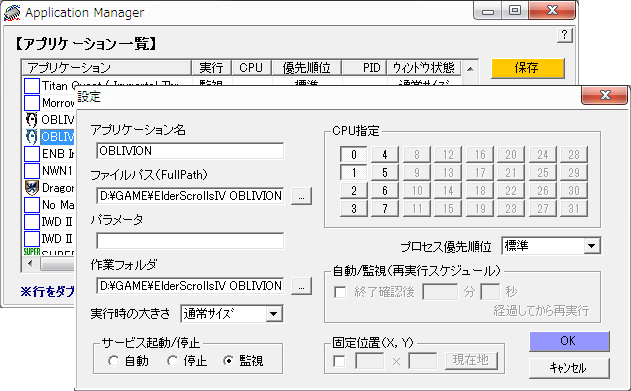Close the 設定 dialog
Screen dimensions: 631x391
[x=605, y=96]
